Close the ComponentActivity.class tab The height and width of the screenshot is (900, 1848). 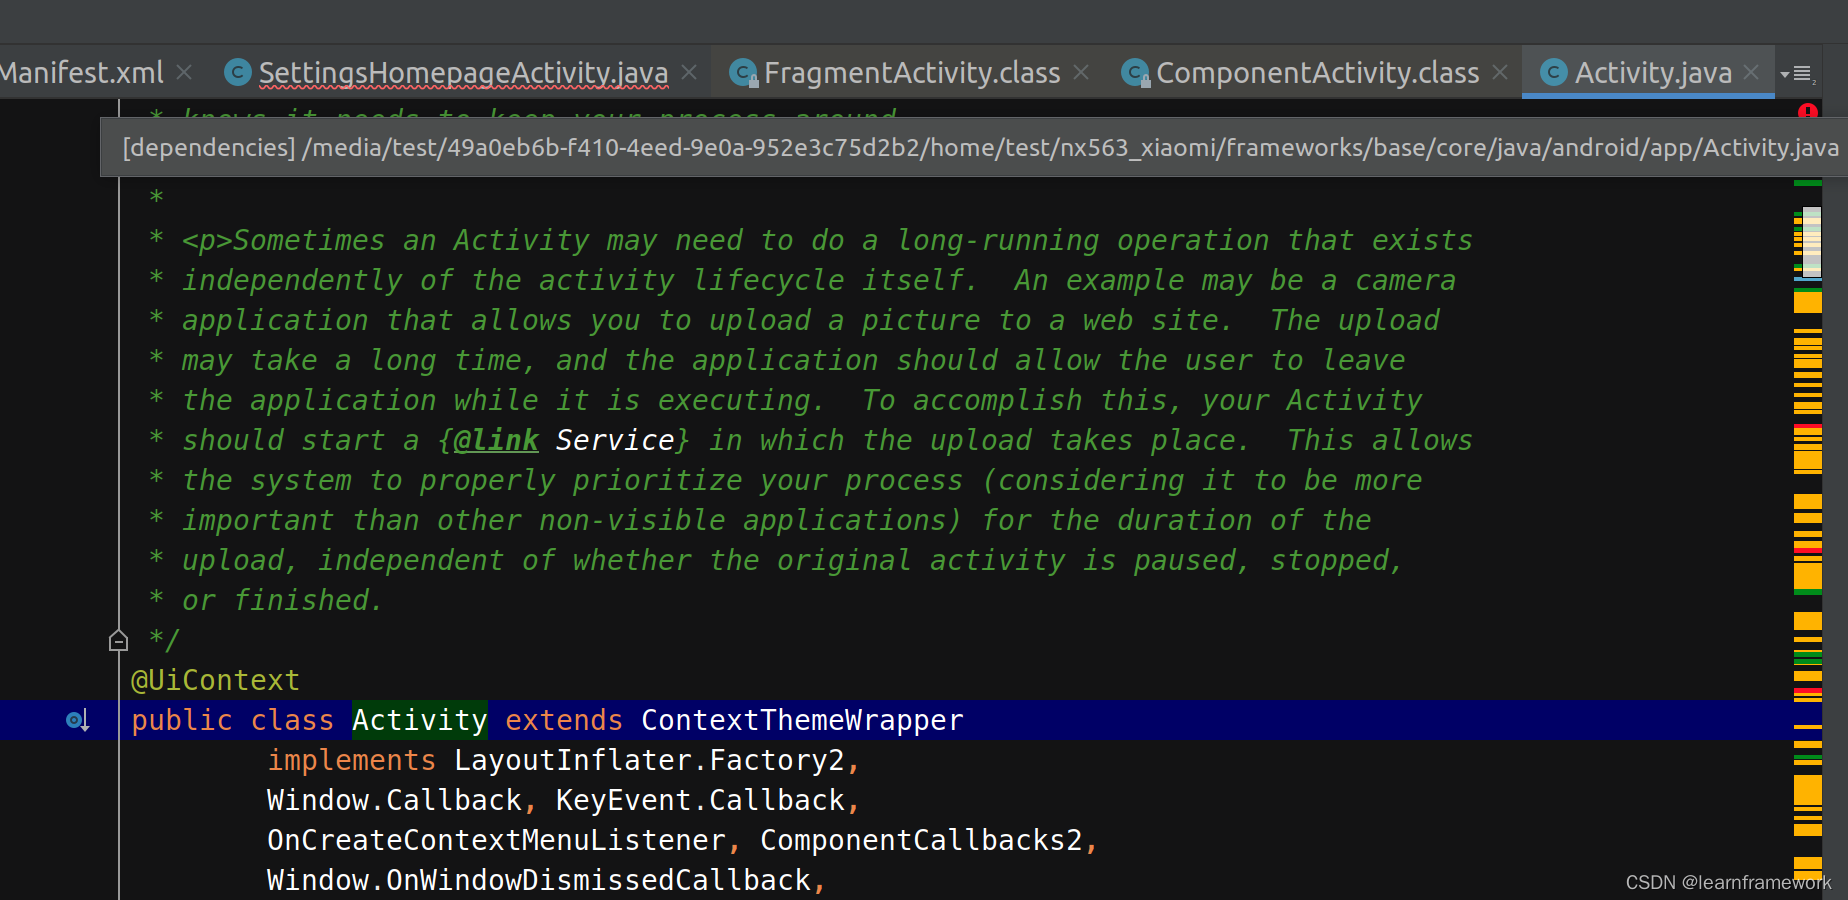[1500, 73]
